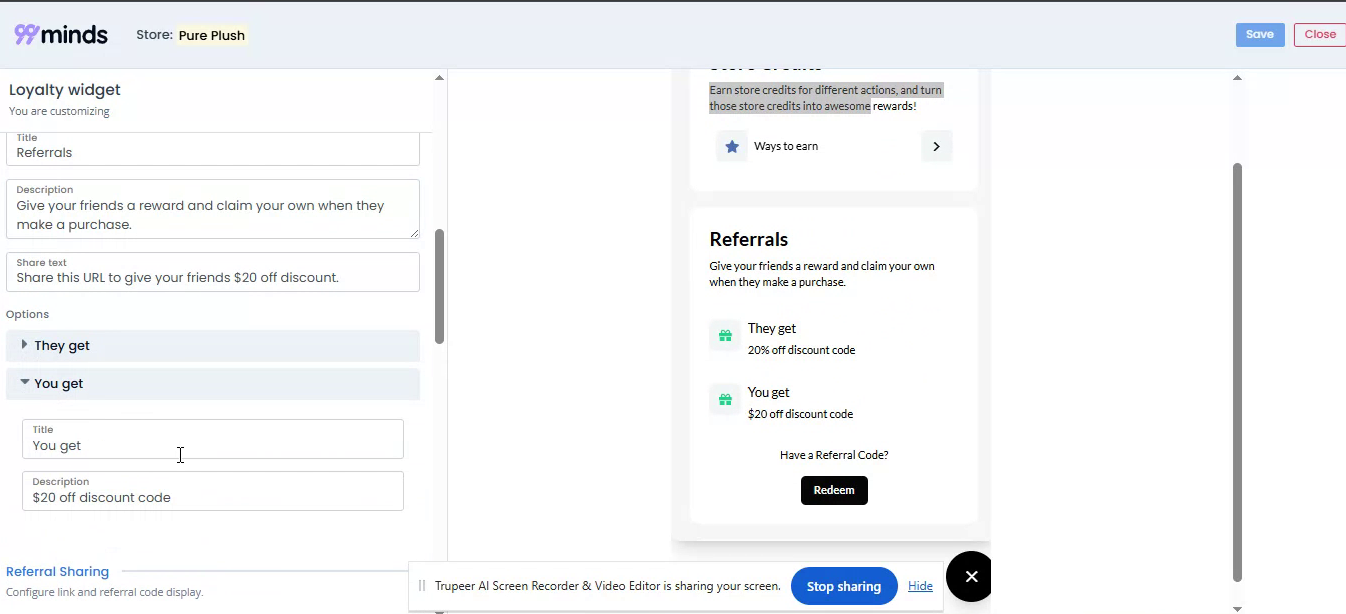1346x614 pixels.
Task: Click Have a Referral Code? text
Action: coord(834,455)
